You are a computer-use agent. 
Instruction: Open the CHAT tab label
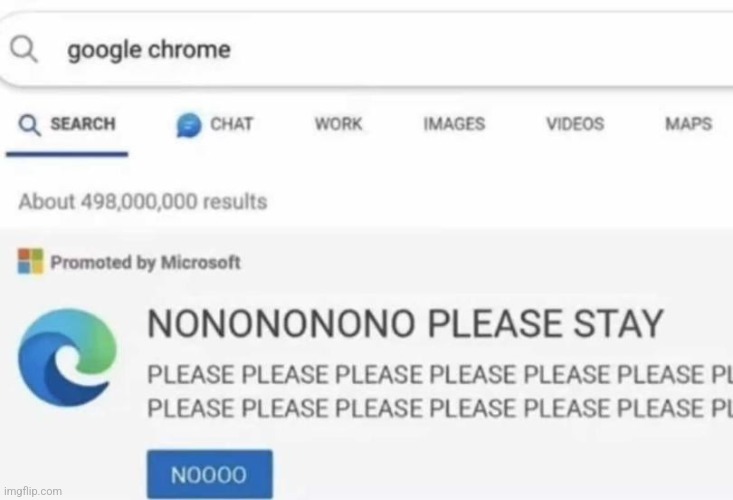[231, 124]
